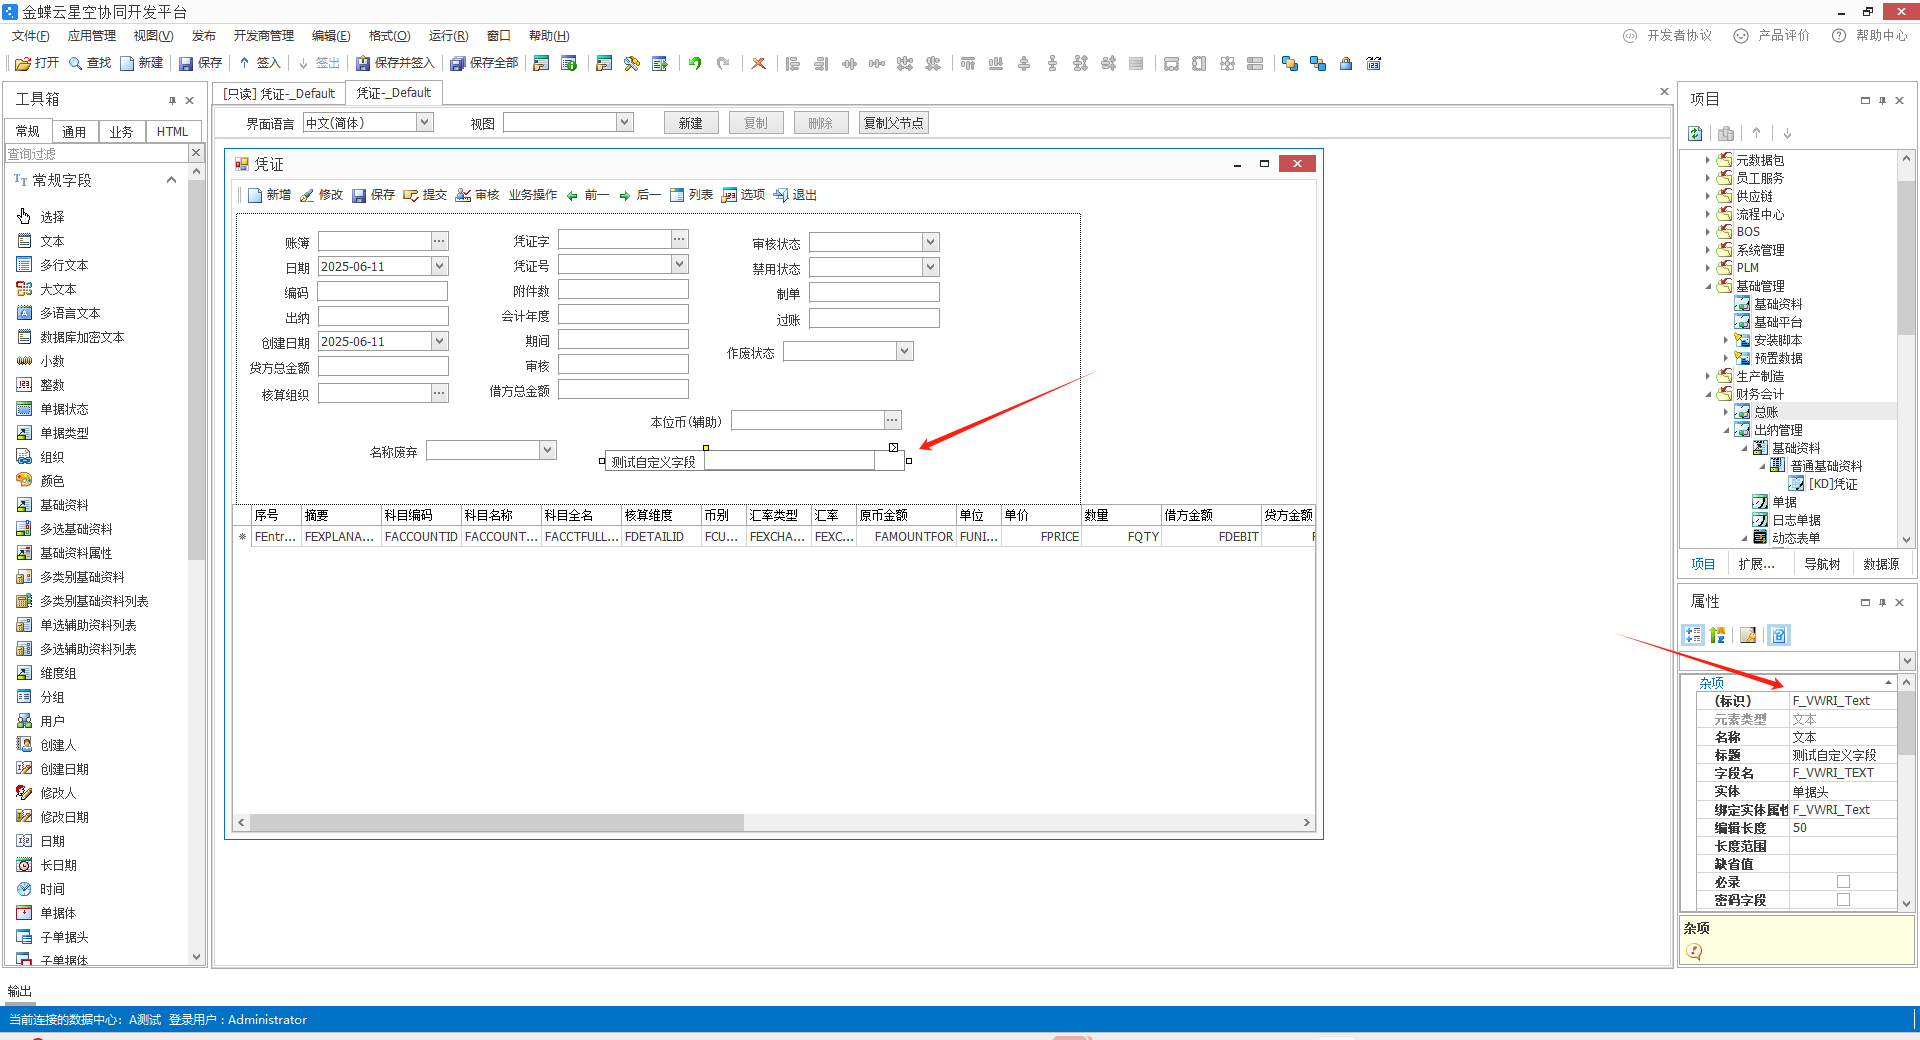The width and height of the screenshot is (1920, 1040).
Task: Select the 总账 node in project tree
Action: [1766, 412]
